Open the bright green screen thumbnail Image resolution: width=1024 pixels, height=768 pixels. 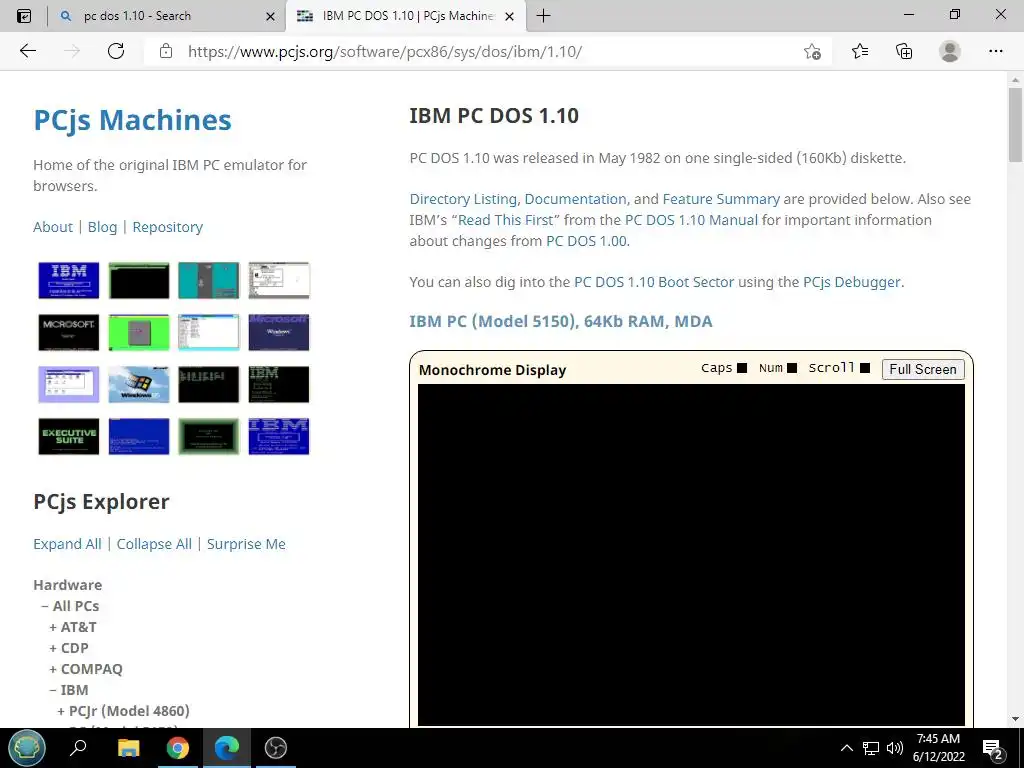coord(138,332)
